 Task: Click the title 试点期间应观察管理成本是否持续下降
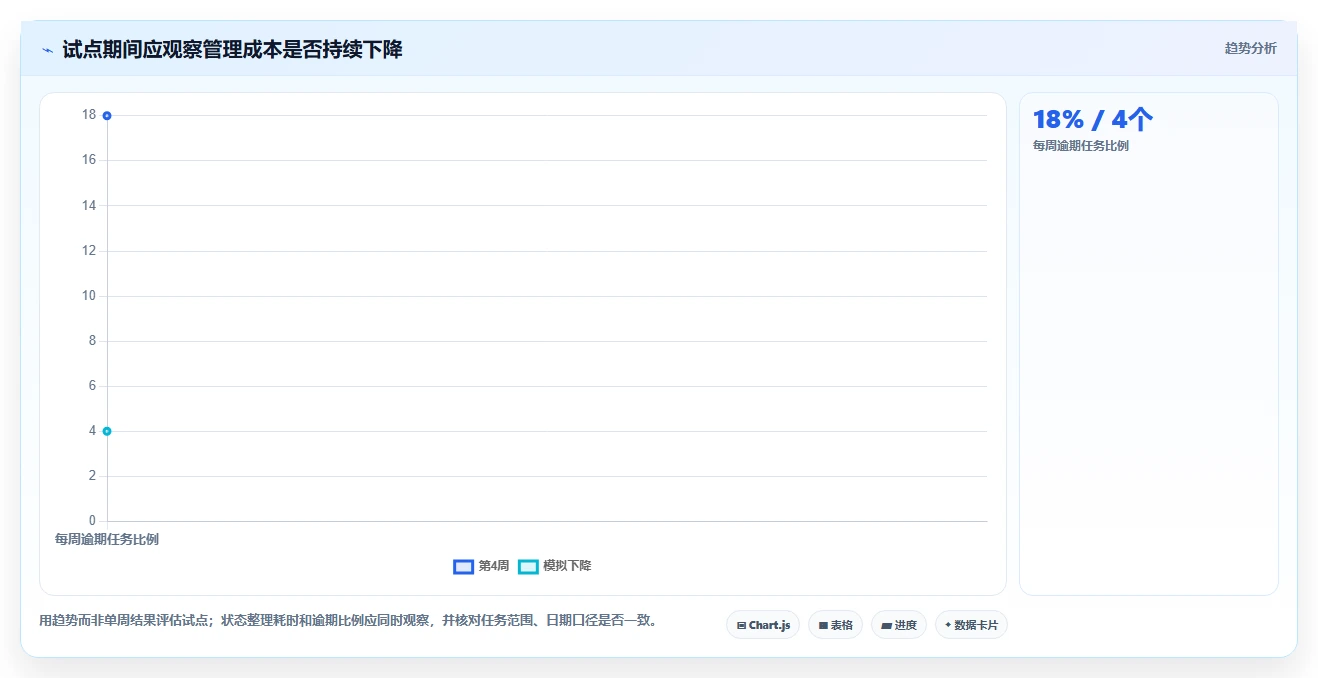pyautogui.click(x=232, y=49)
